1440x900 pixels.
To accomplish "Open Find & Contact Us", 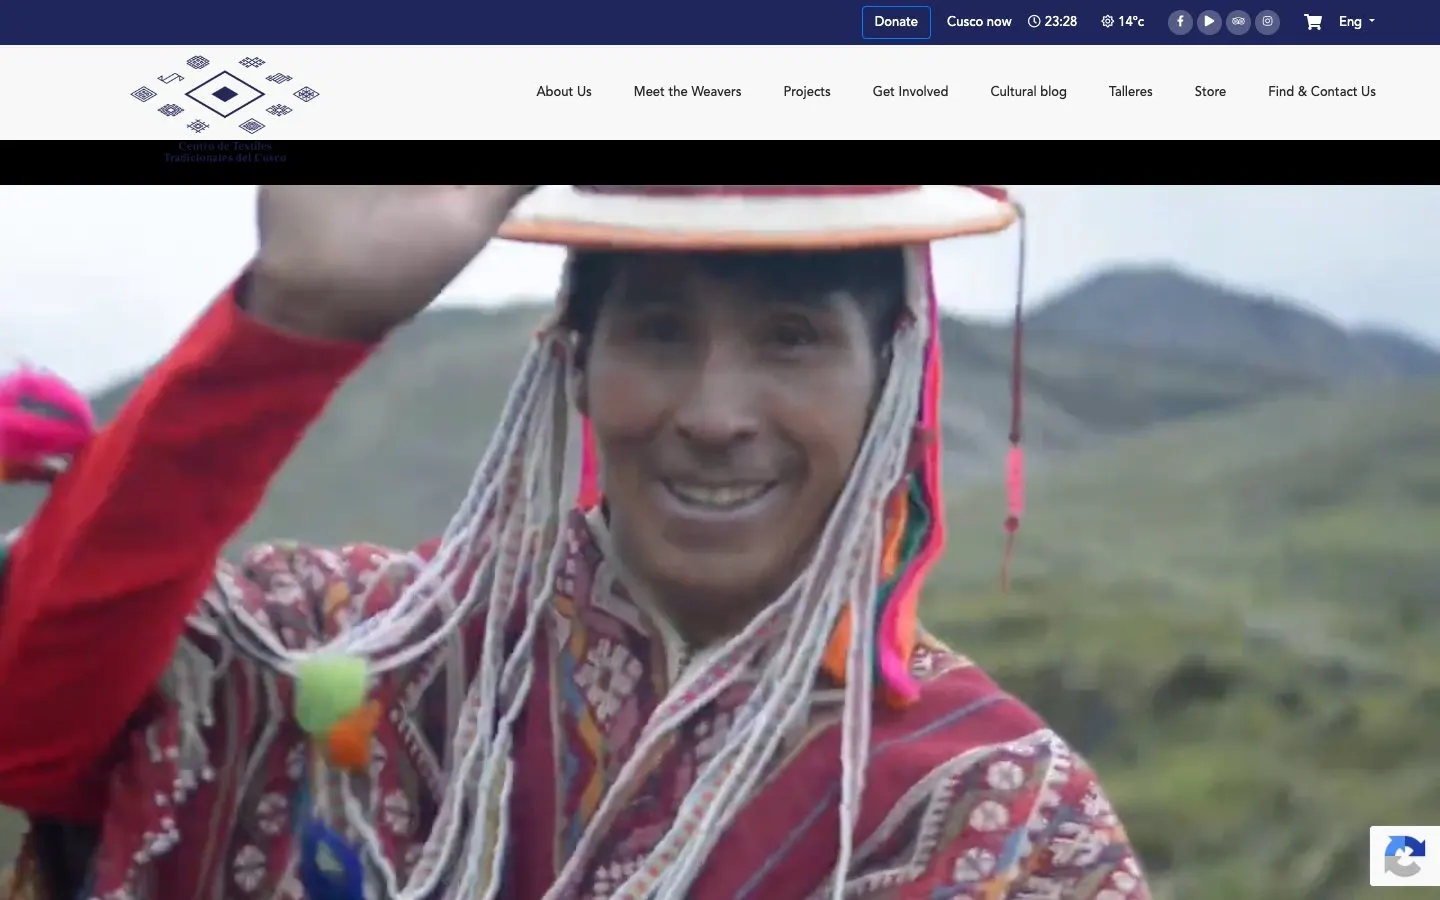I will tap(1322, 92).
